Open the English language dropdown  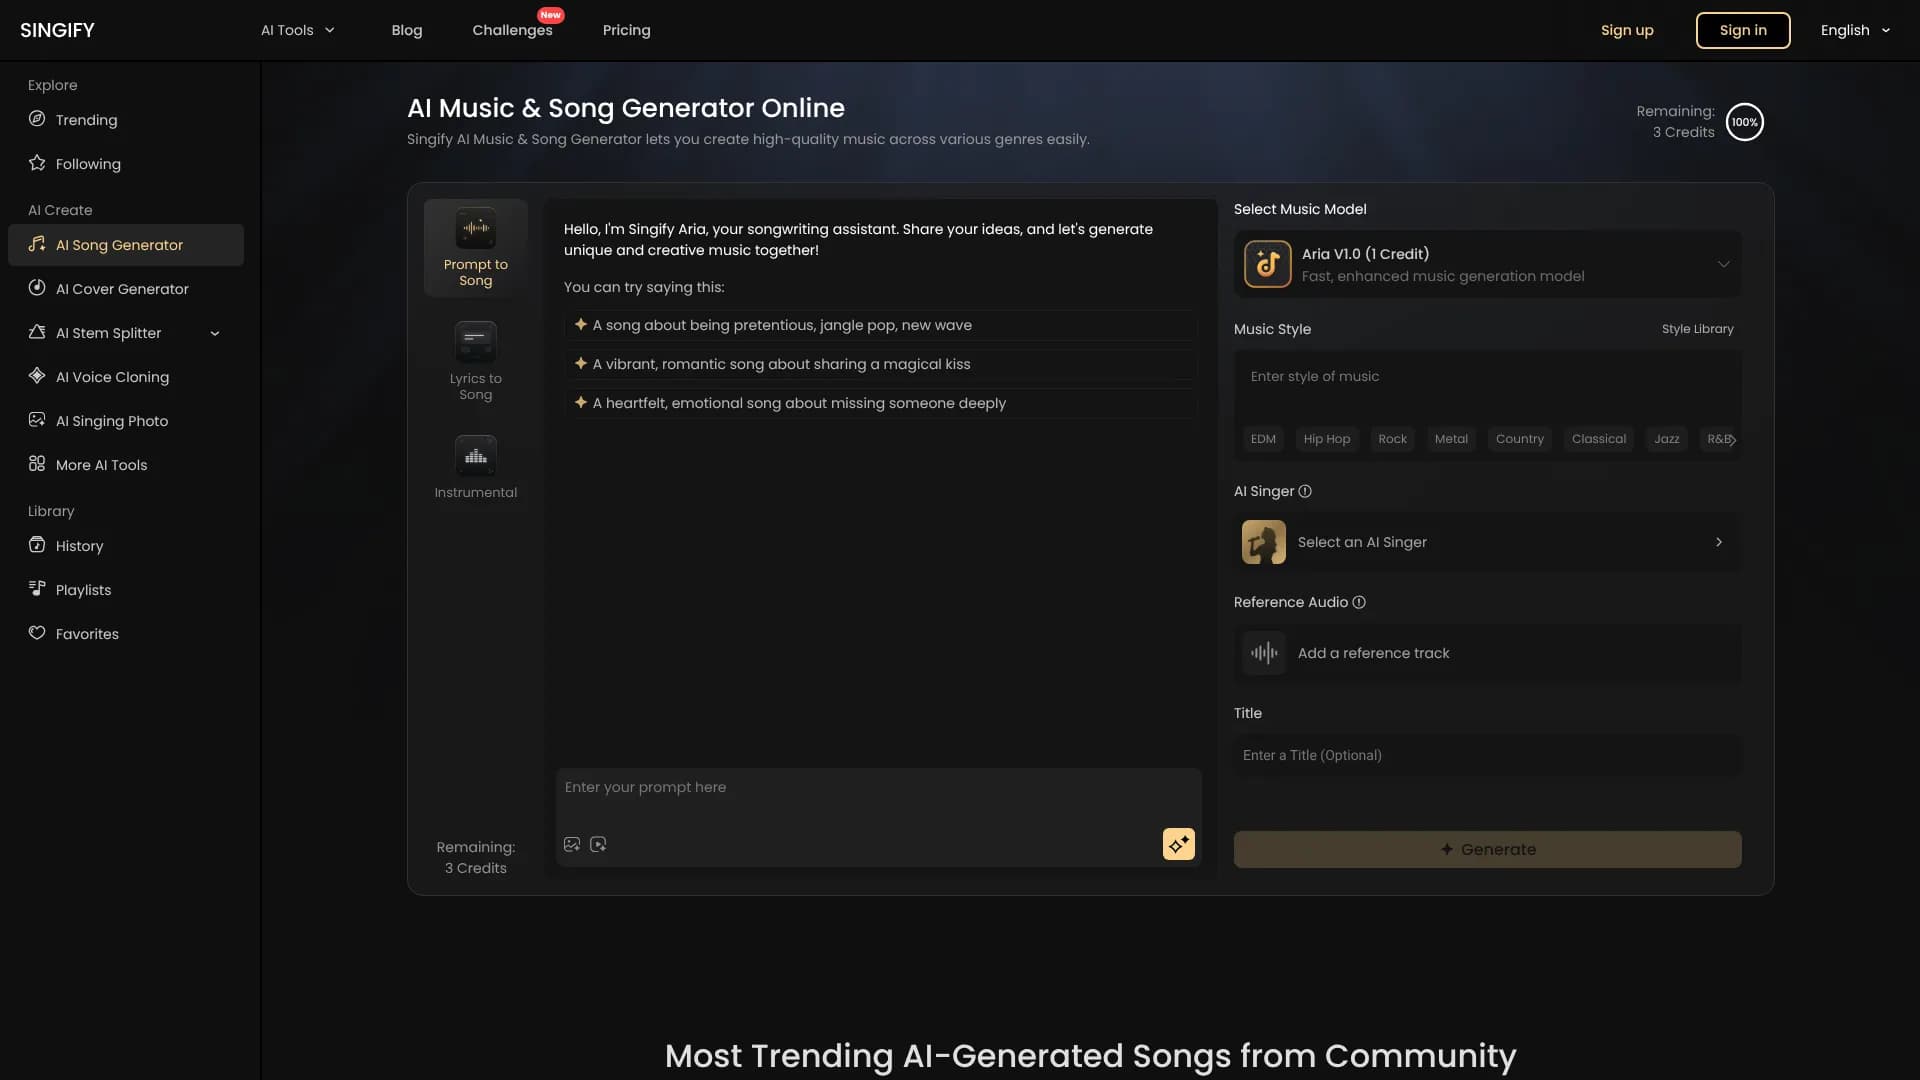1855,30
